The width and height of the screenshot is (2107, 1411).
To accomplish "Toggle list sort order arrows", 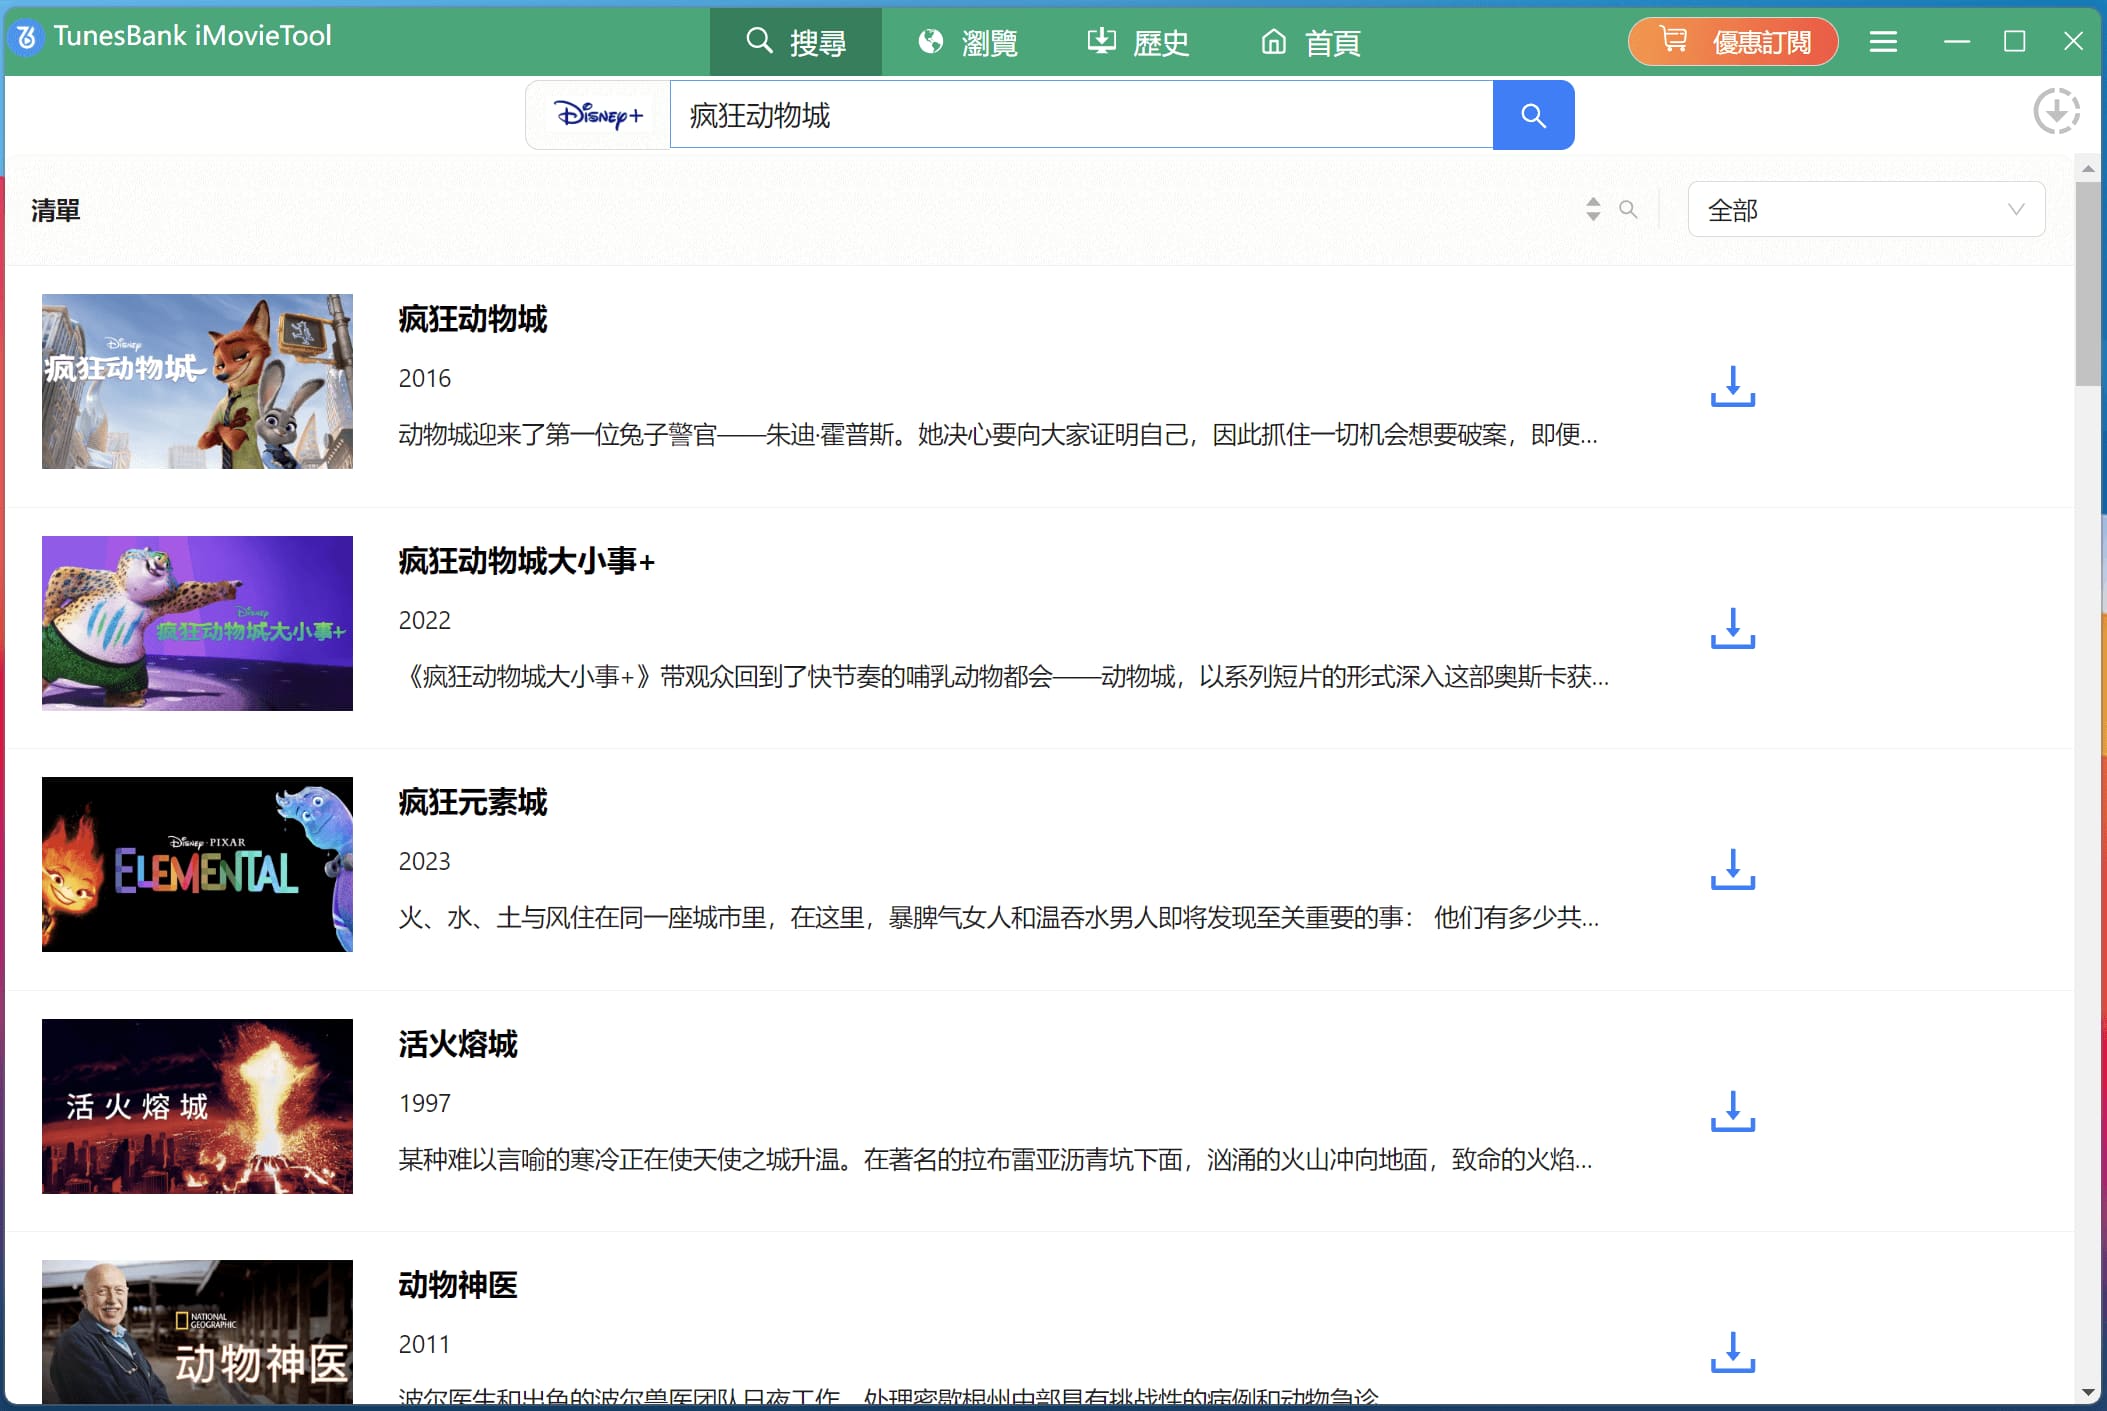I will pos(1593,209).
